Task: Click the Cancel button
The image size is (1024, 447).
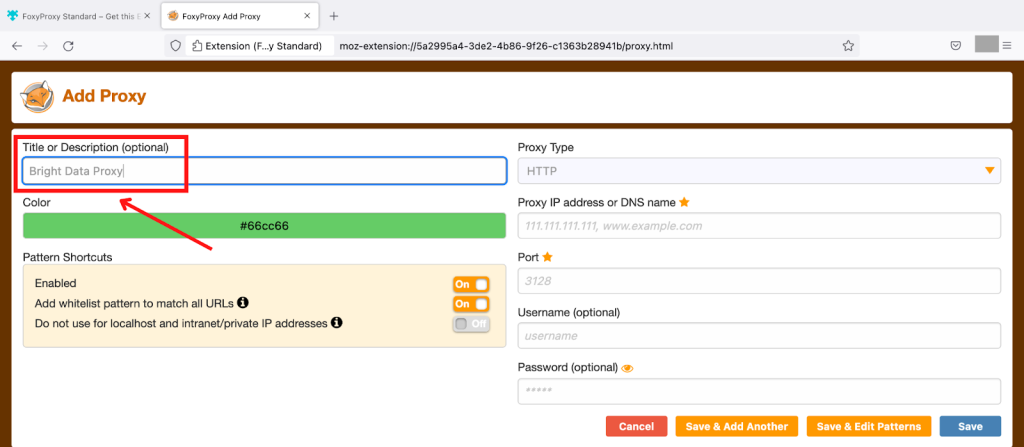Action: 637,426
